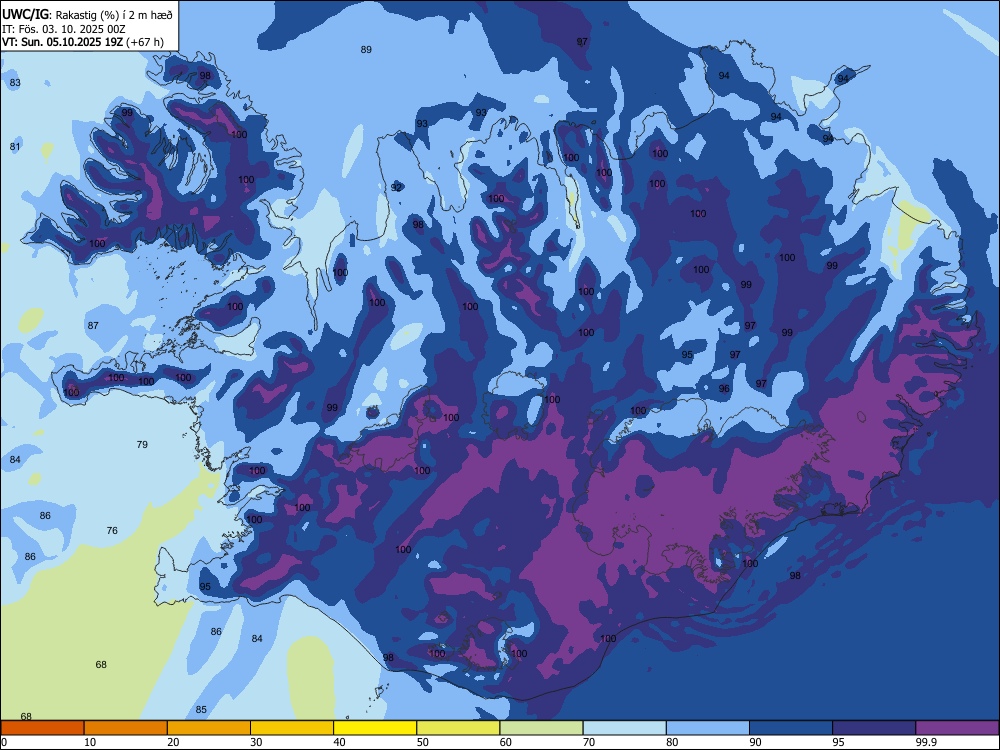1000x750 pixels.
Task: Select the 95–99.9 indigo legend swatch
Action: pos(874,728)
